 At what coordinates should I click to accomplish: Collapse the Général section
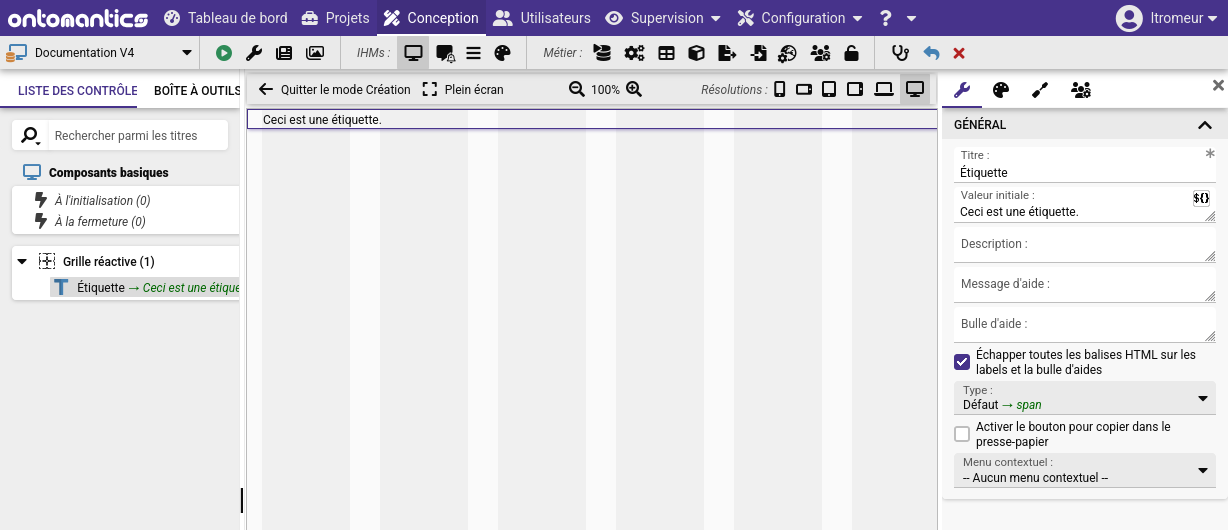pyautogui.click(x=1204, y=125)
